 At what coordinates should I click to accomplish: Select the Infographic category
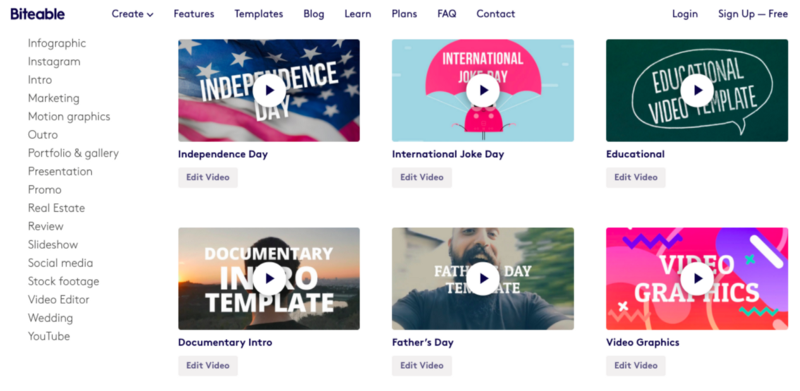[x=57, y=43]
